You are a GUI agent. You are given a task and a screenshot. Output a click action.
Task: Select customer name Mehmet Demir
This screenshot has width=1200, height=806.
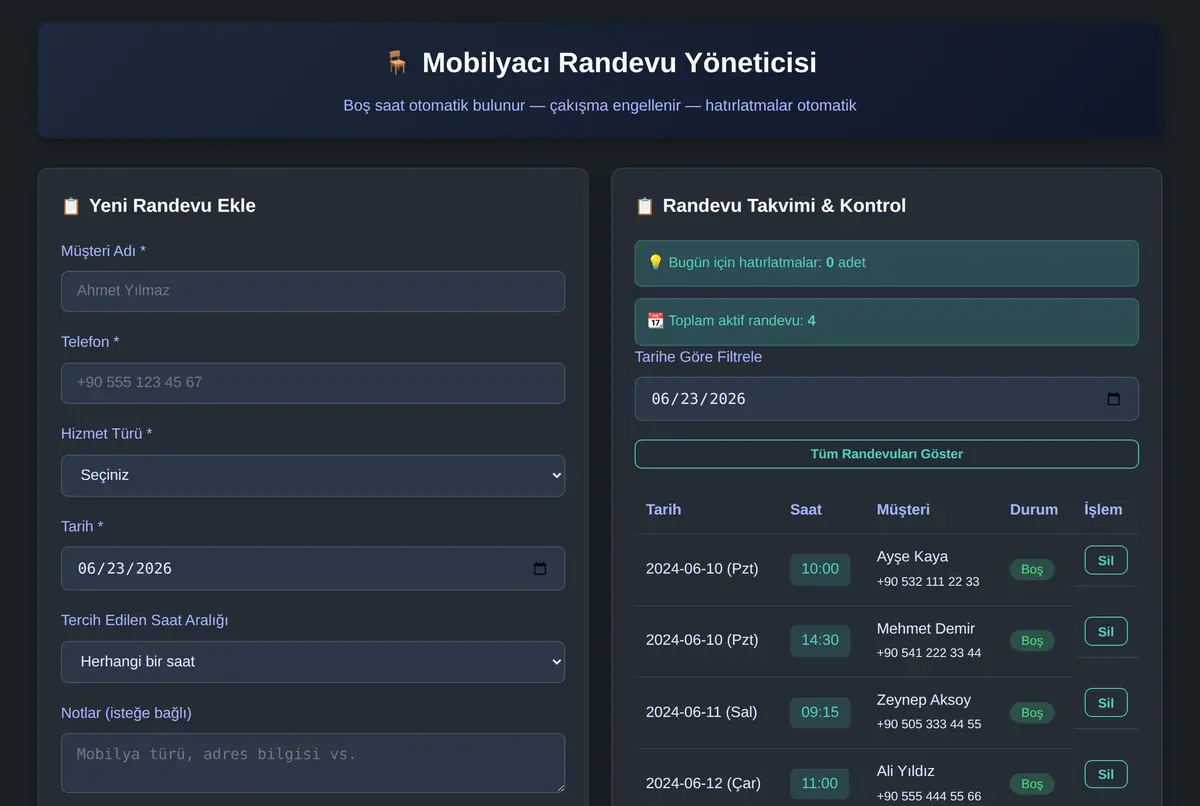pyautogui.click(x=926, y=629)
